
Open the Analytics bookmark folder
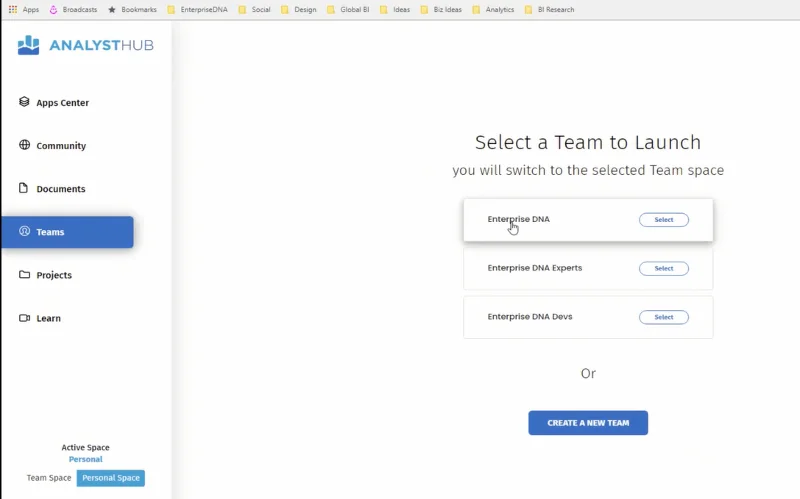pos(493,9)
